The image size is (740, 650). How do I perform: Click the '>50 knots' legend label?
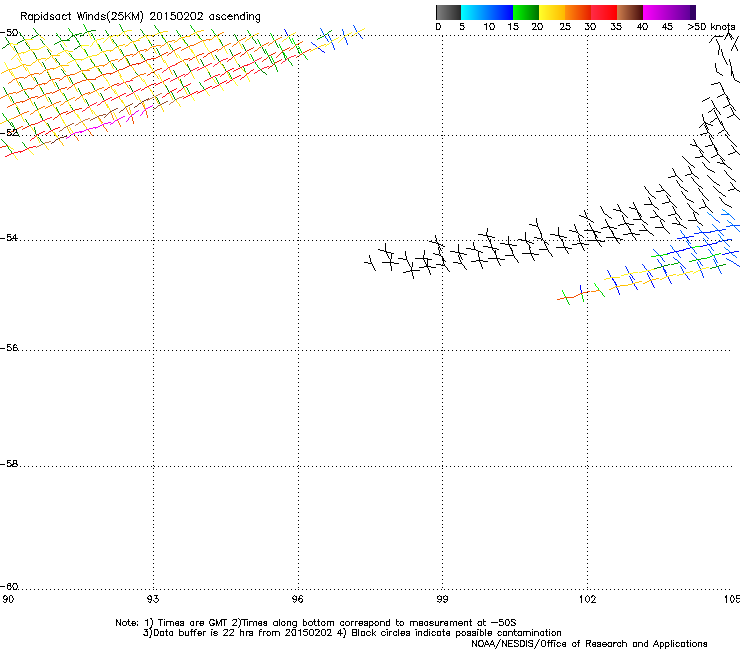711,26
